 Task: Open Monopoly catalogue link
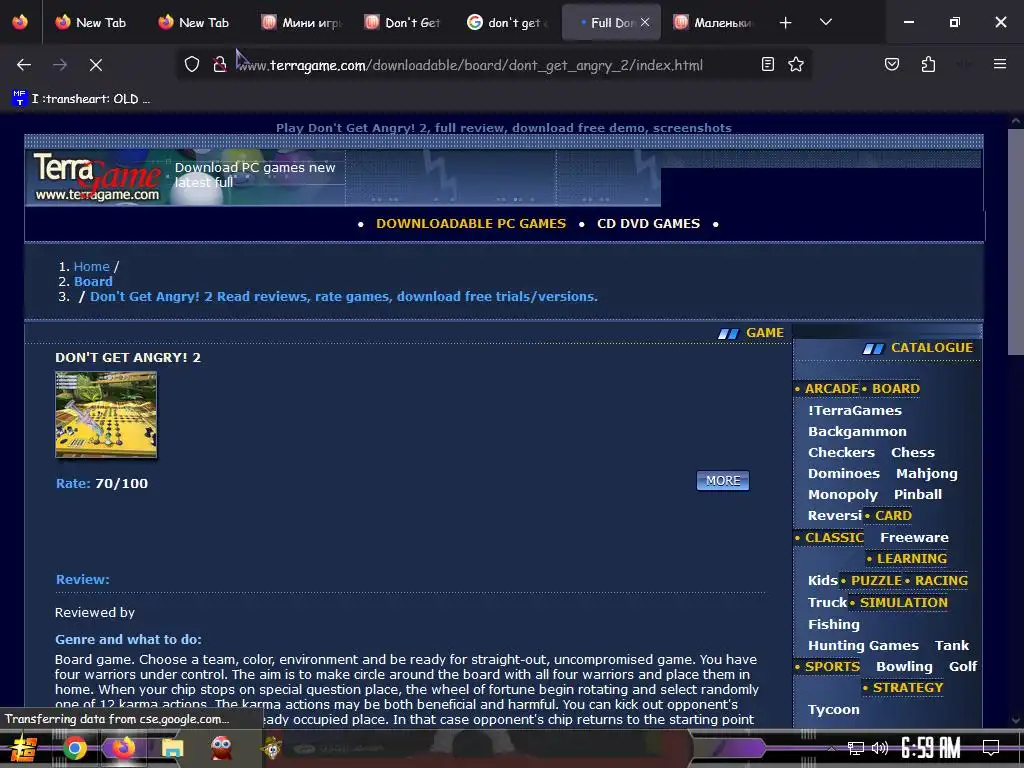[x=842, y=494]
